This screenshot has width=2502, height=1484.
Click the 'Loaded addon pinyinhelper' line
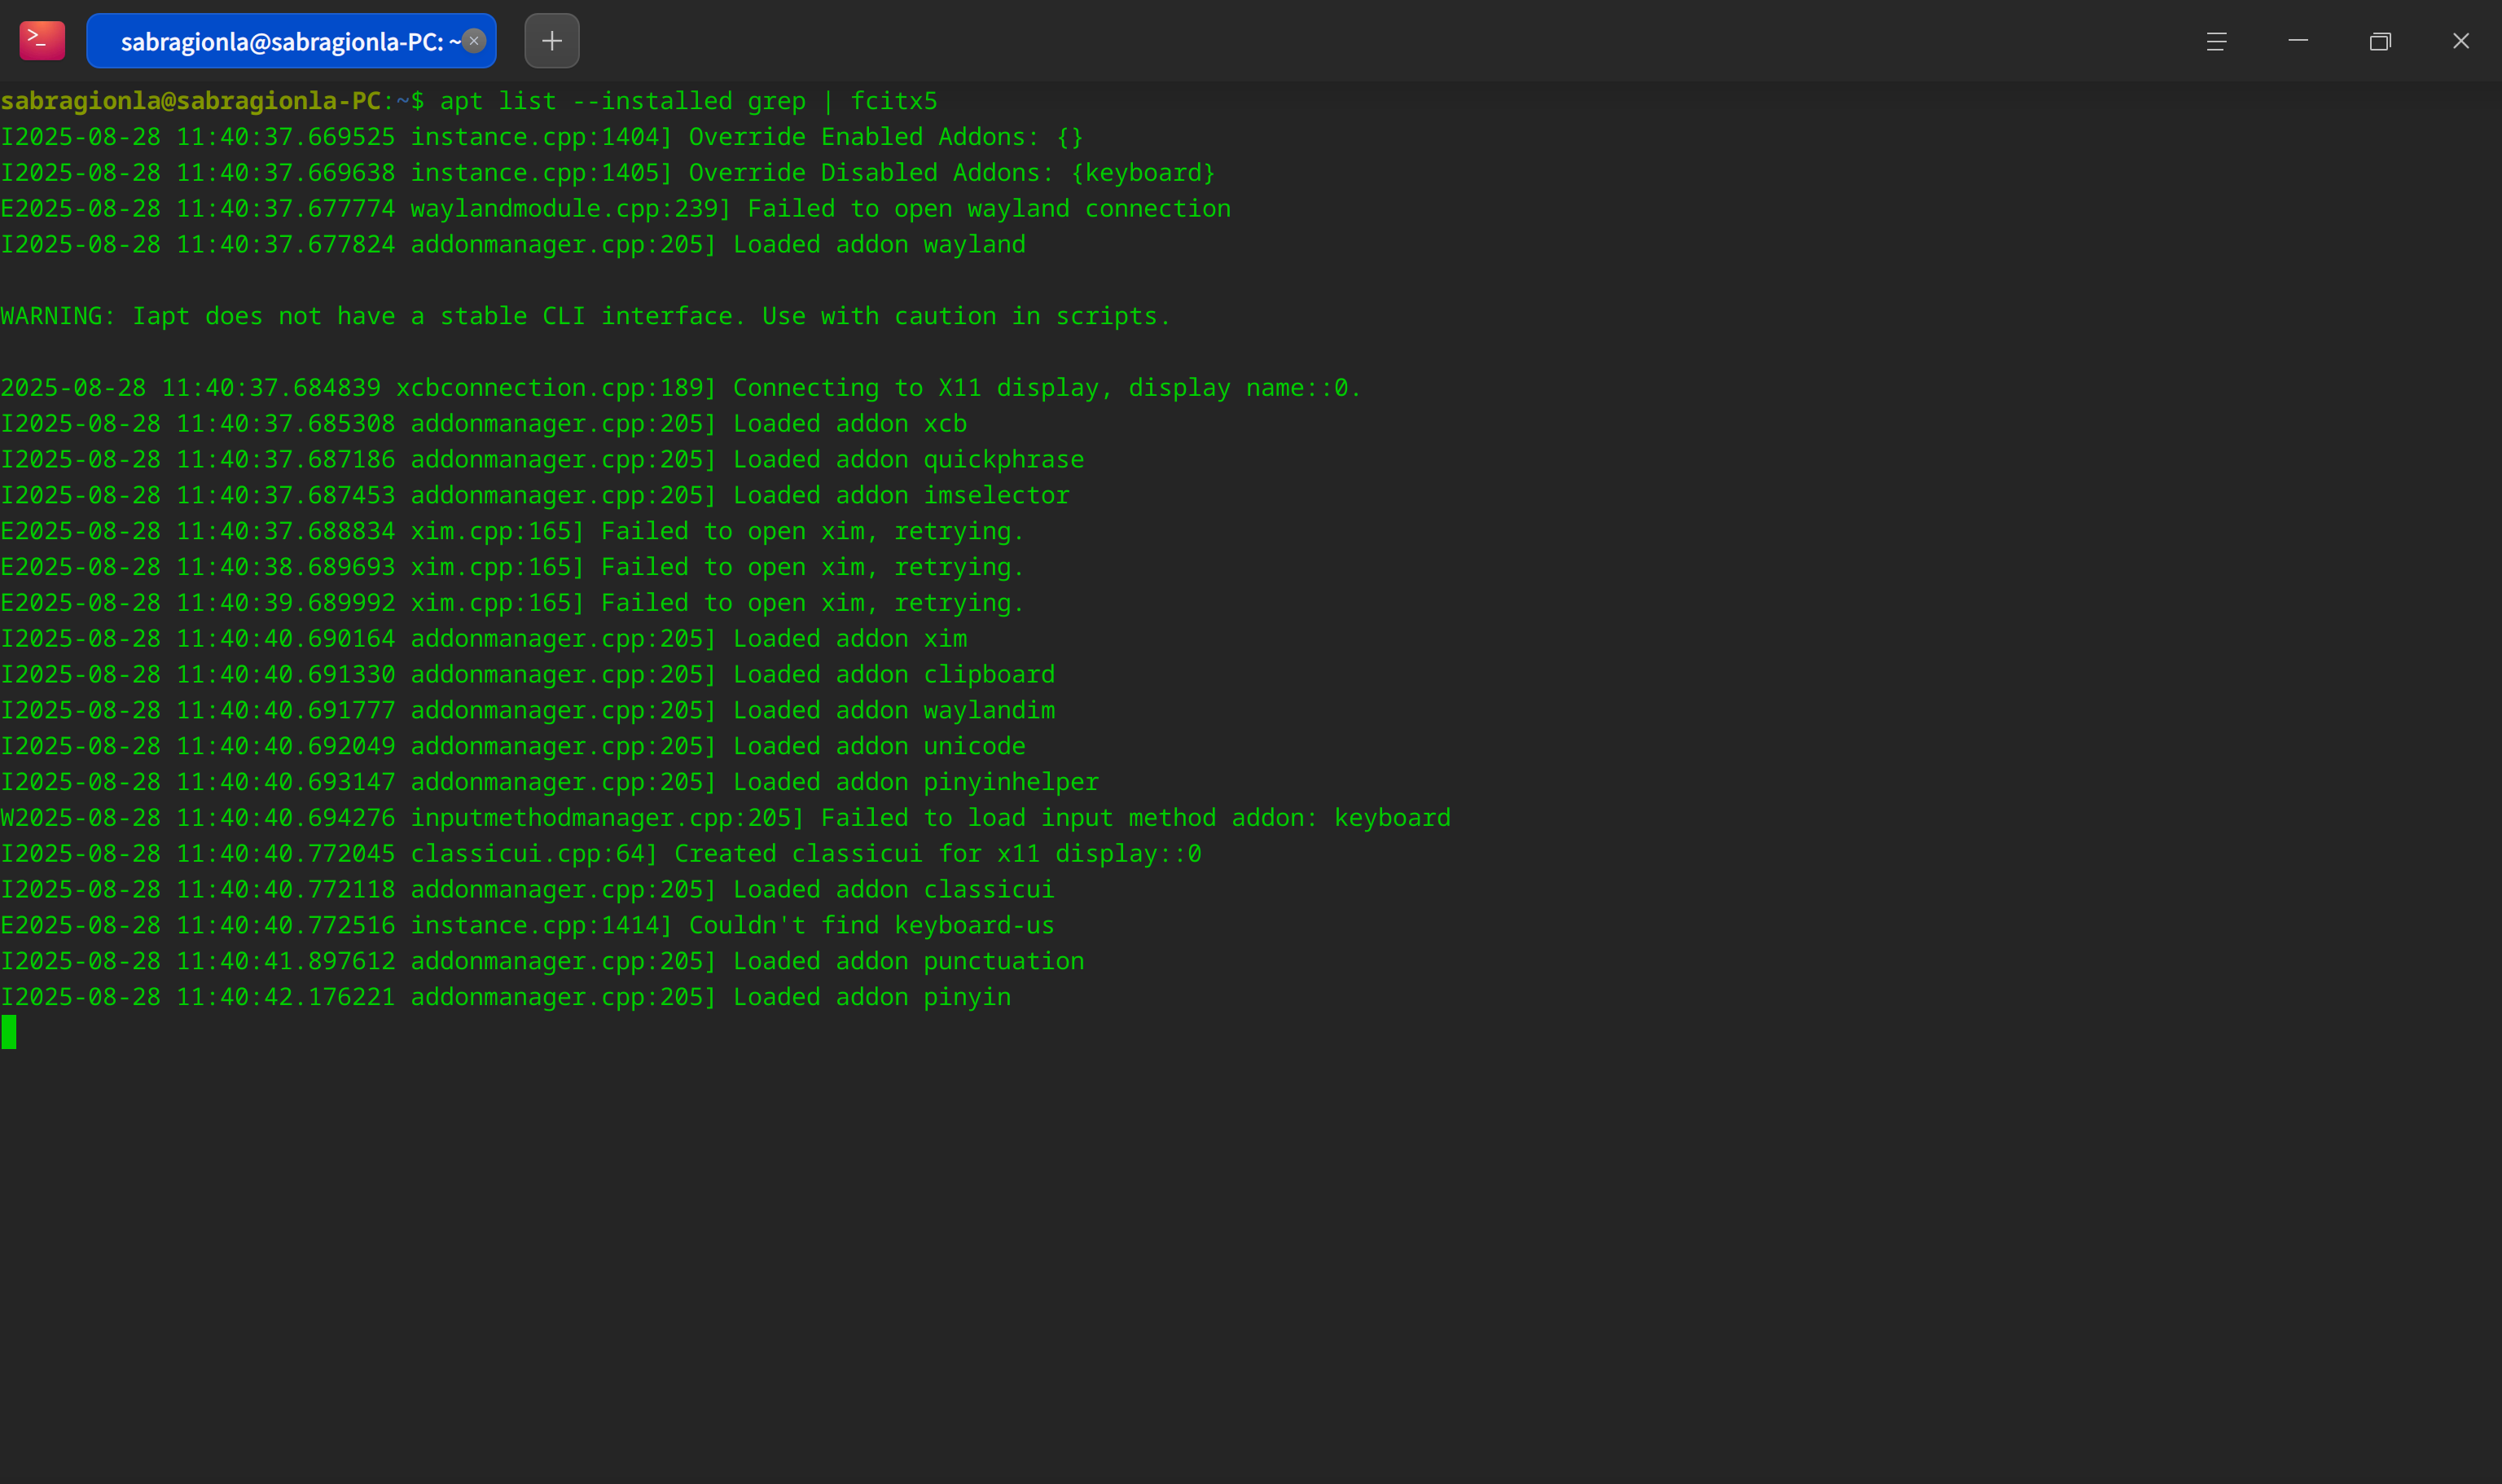[x=550, y=783]
